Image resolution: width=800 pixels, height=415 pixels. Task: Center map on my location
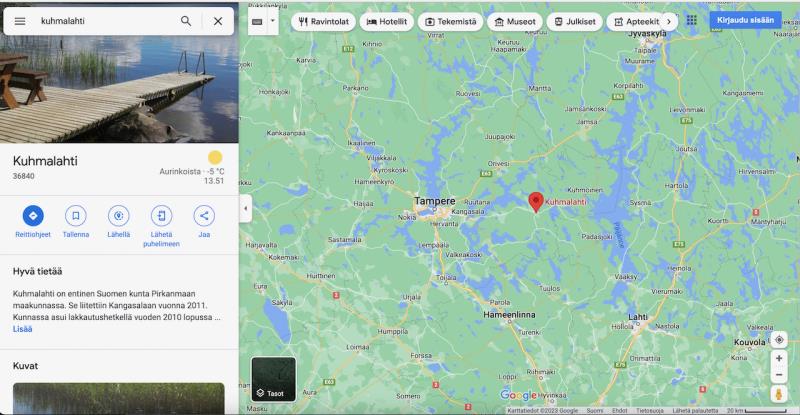click(x=779, y=340)
